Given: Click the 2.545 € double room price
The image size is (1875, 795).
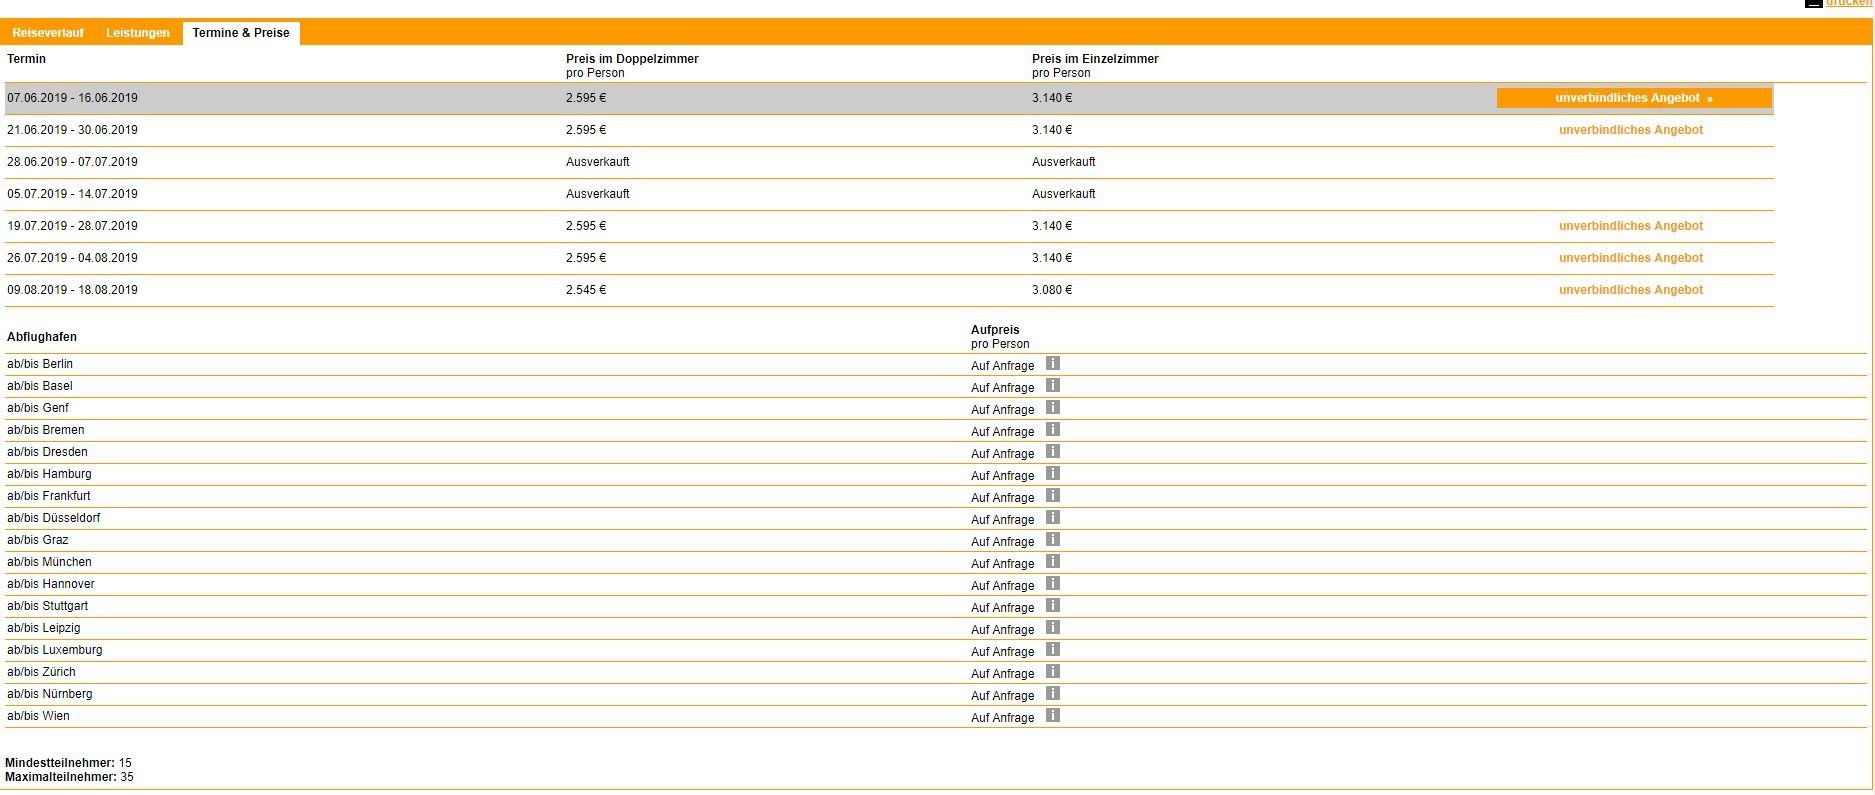Looking at the screenshot, I should pyautogui.click(x=586, y=290).
